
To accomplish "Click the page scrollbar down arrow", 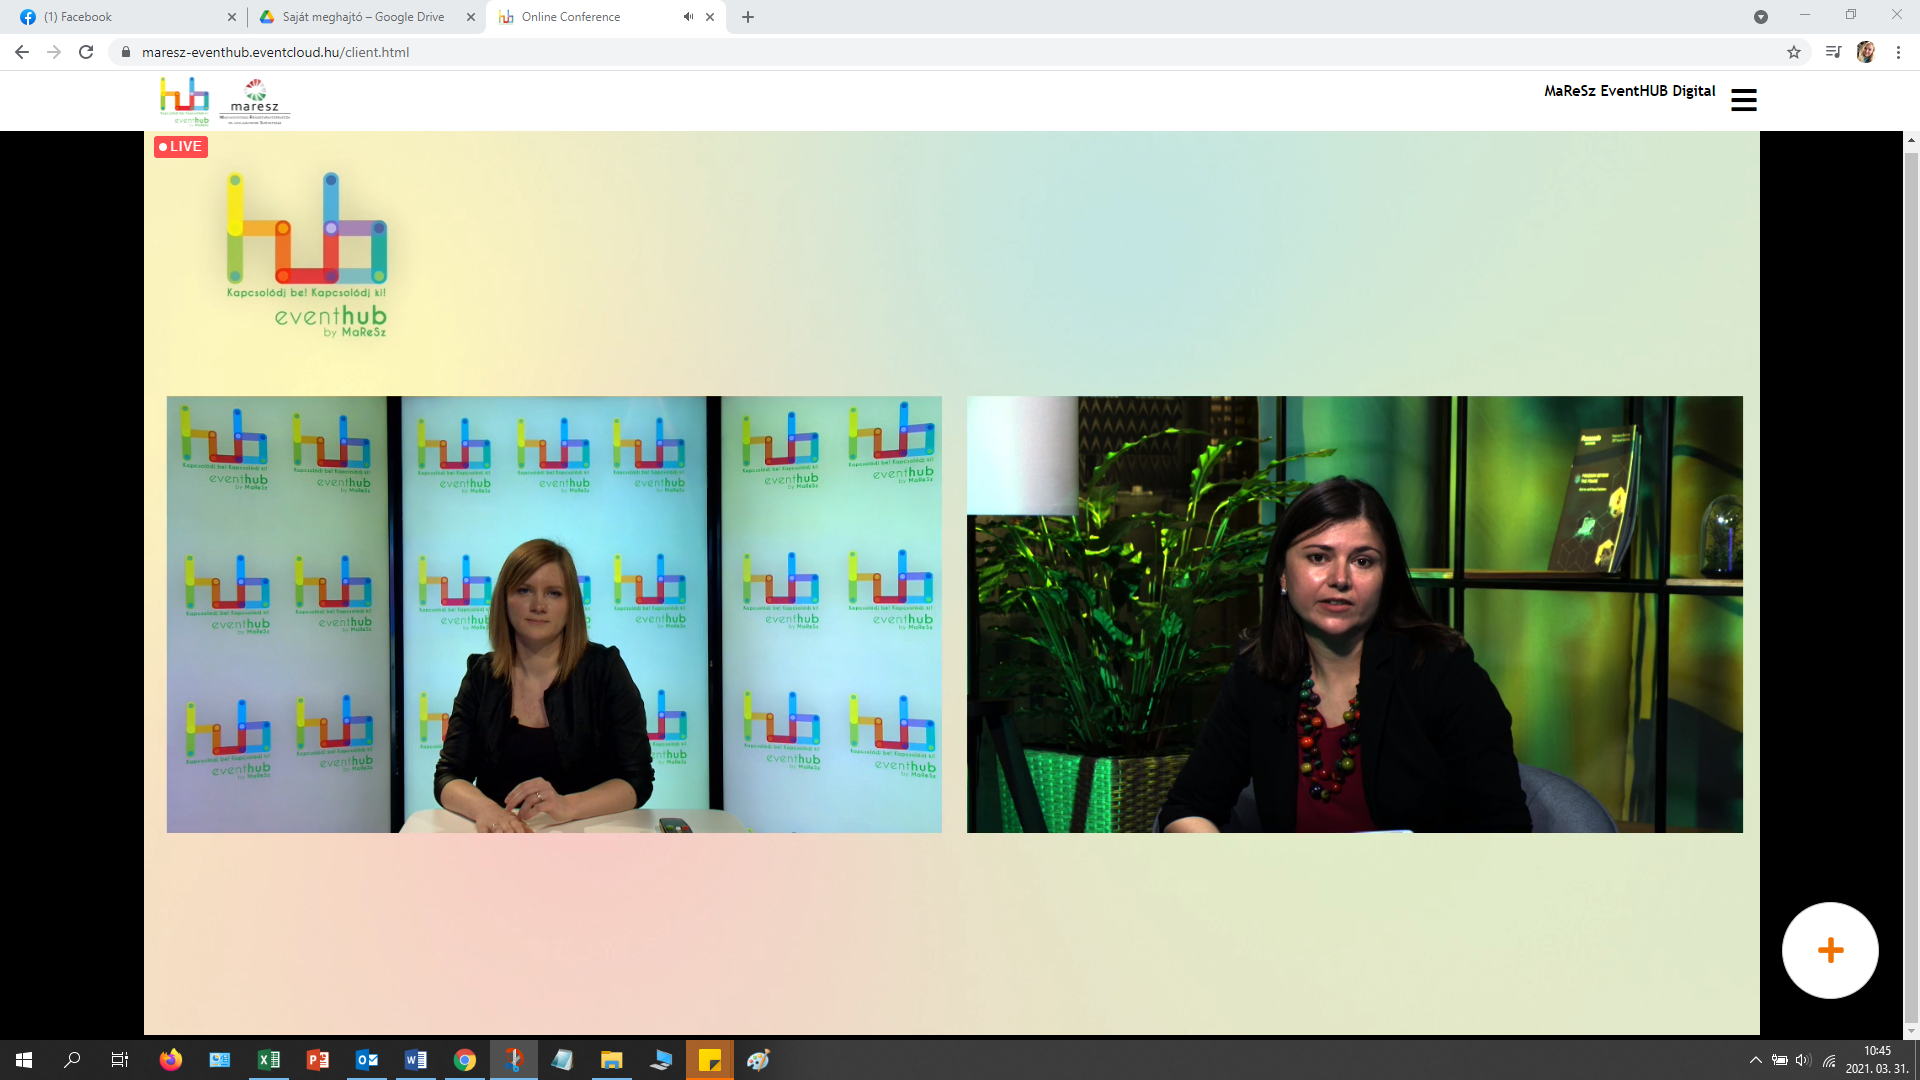I will [x=1911, y=1030].
